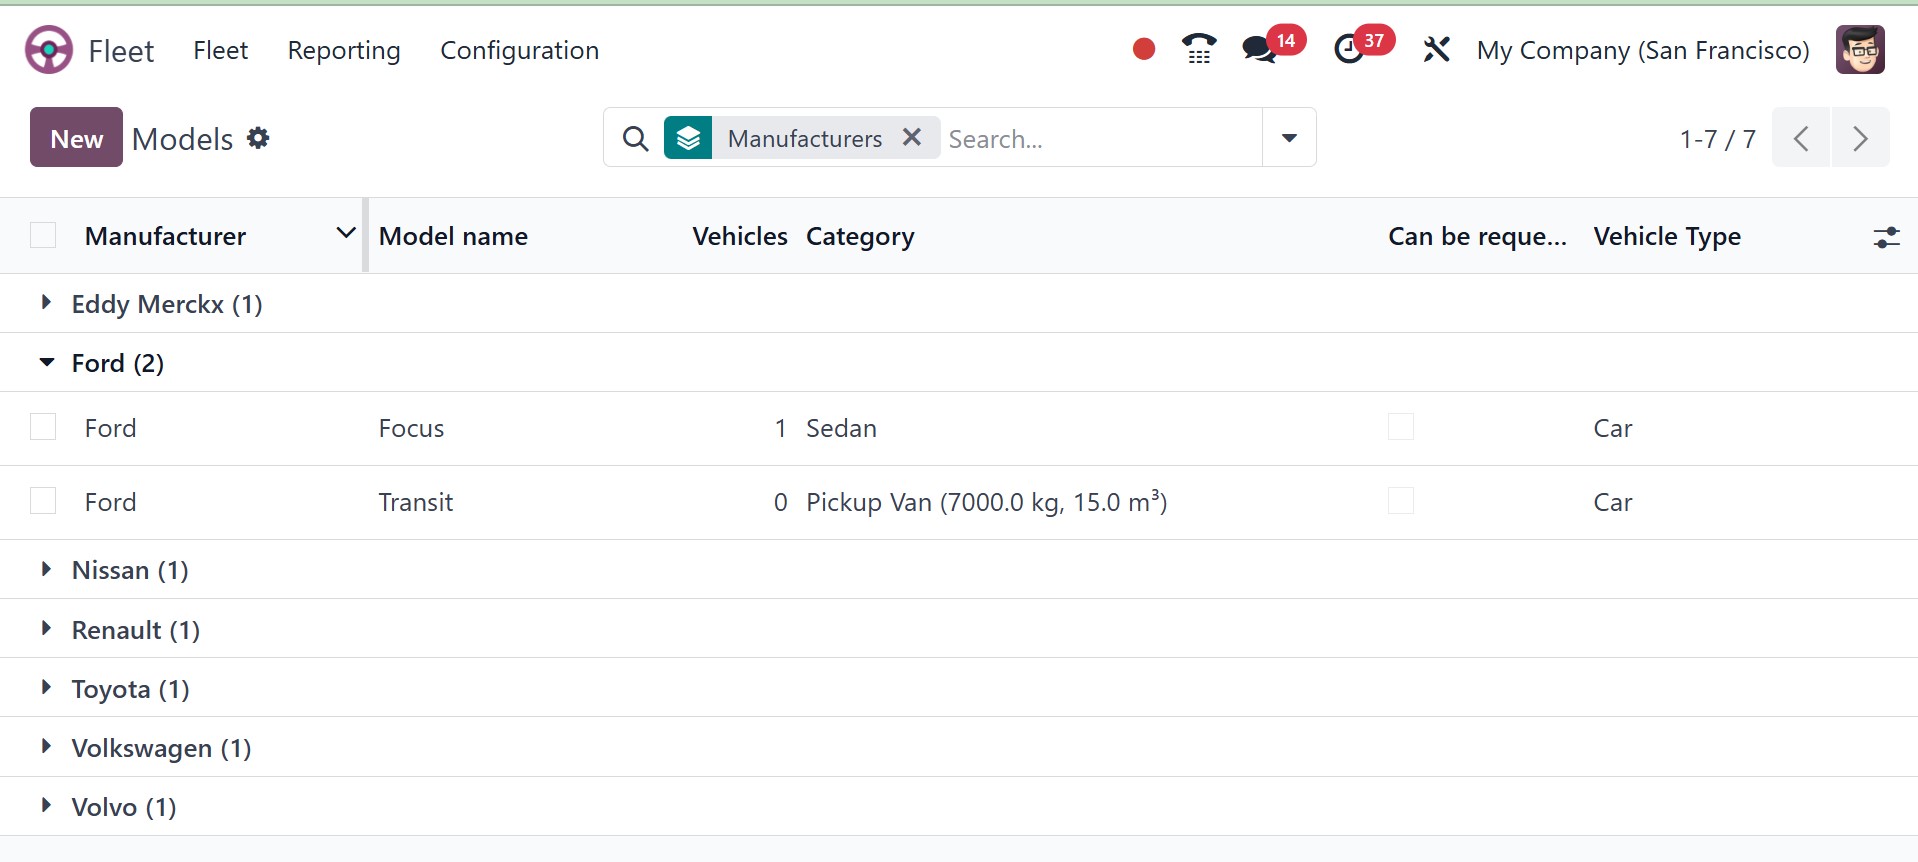Image resolution: width=1918 pixels, height=862 pixels.
Task: Click the New button
Action: point(77,137)
